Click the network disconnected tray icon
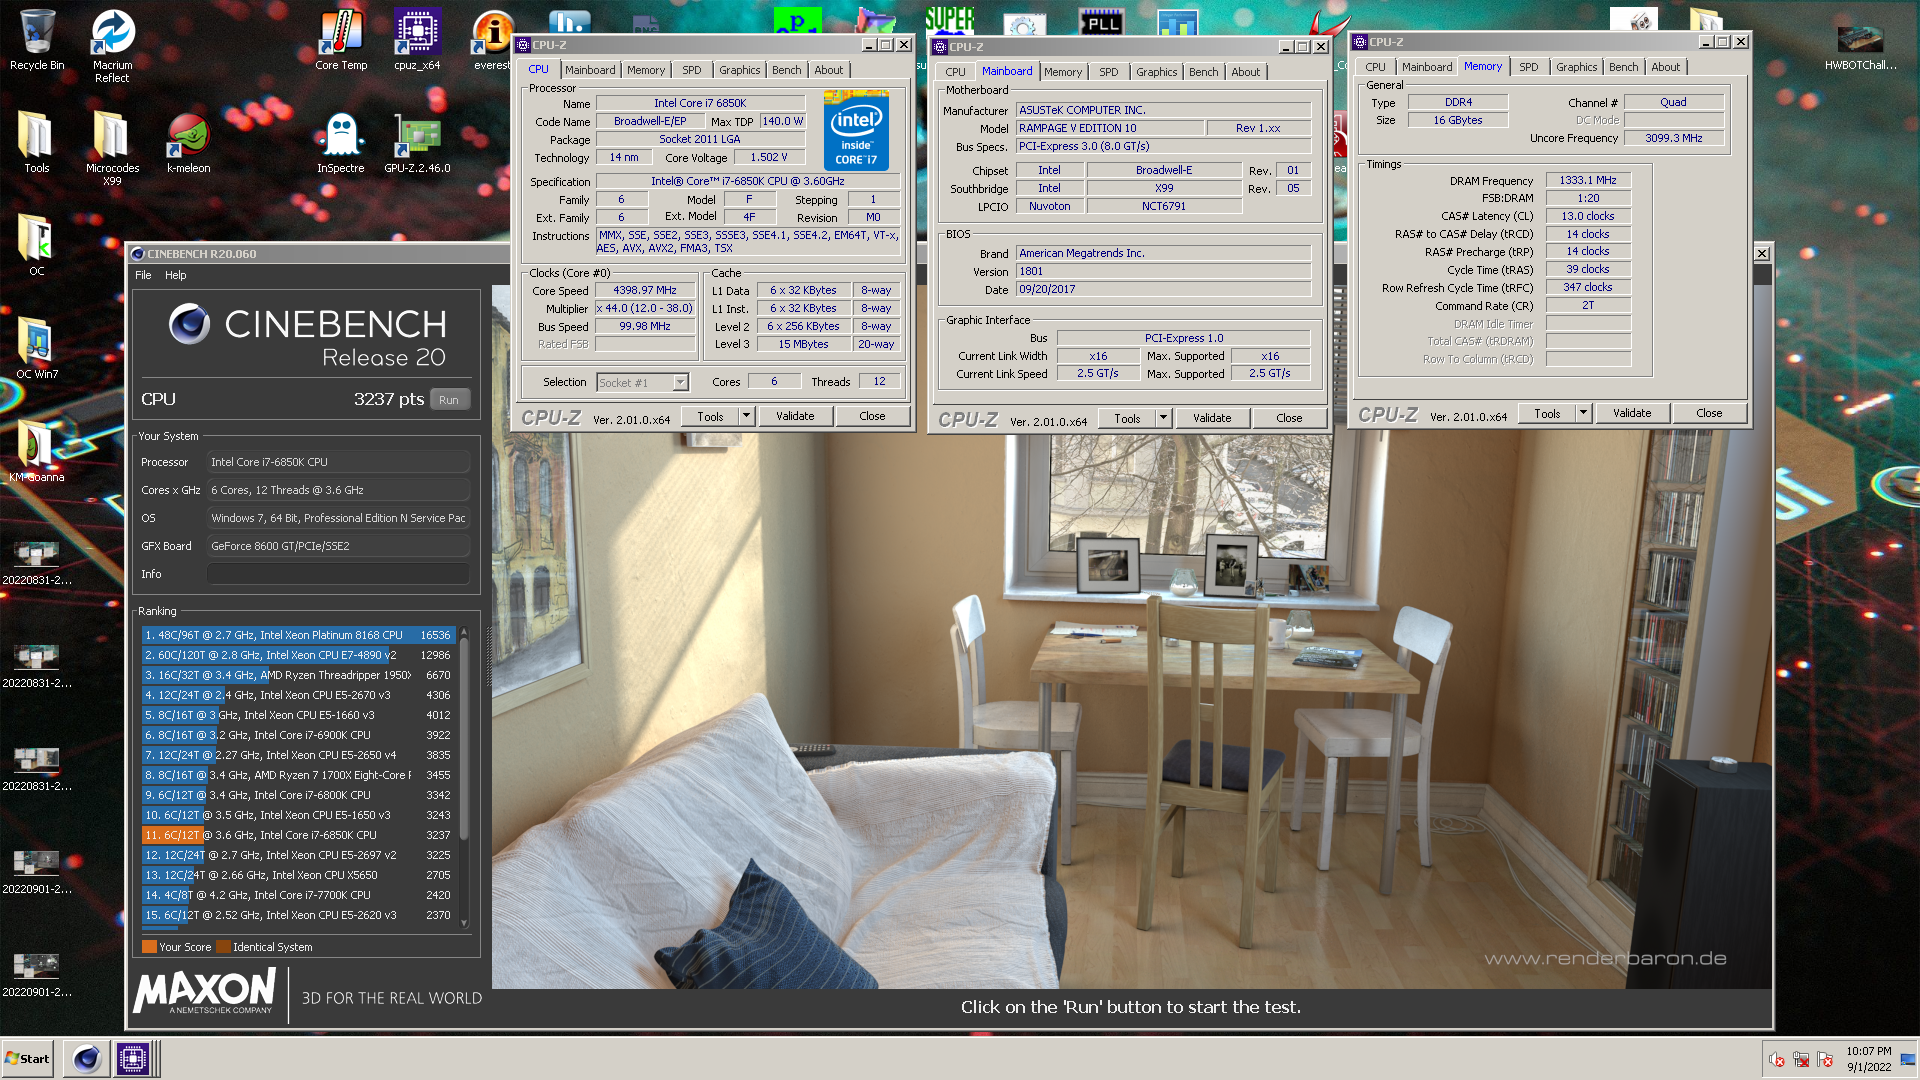 point(1801,1059)
